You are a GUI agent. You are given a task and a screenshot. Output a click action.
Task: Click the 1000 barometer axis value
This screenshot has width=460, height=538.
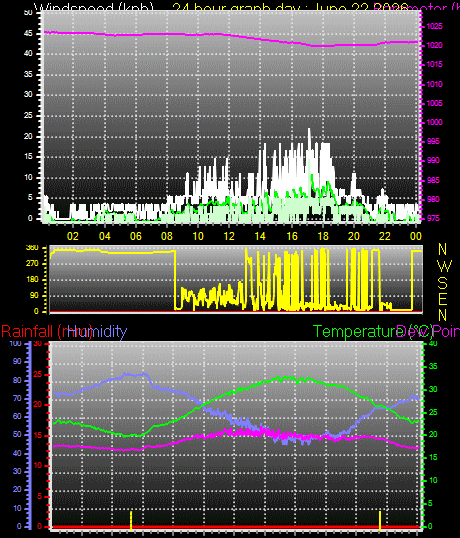[x=434, y=122]
